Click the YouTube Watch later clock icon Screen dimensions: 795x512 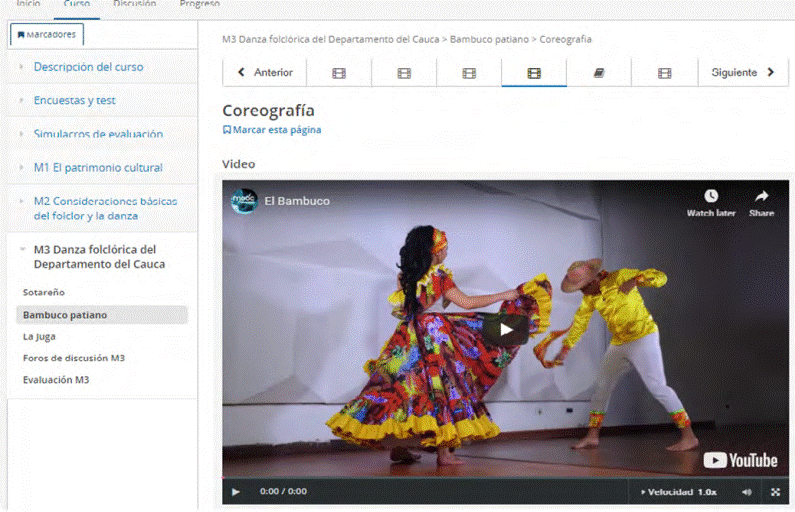[x=711, y=197]
